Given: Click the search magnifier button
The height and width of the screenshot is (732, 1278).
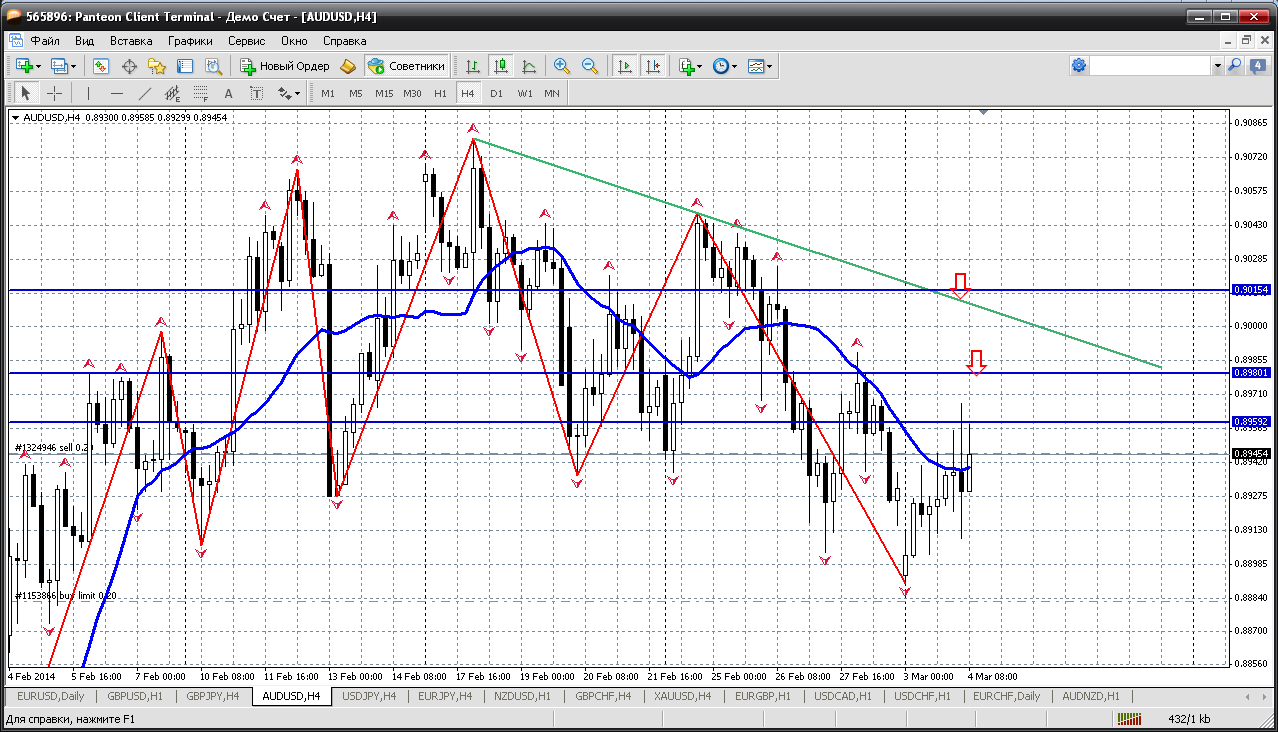Looking at the screenshot, I should [x=1235, y=65].
